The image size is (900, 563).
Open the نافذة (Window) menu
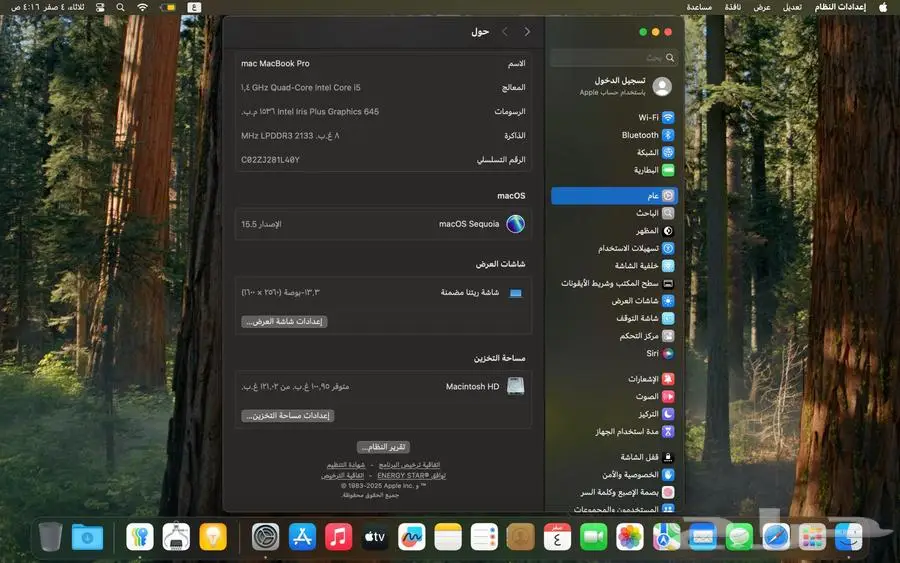[732, 7]
